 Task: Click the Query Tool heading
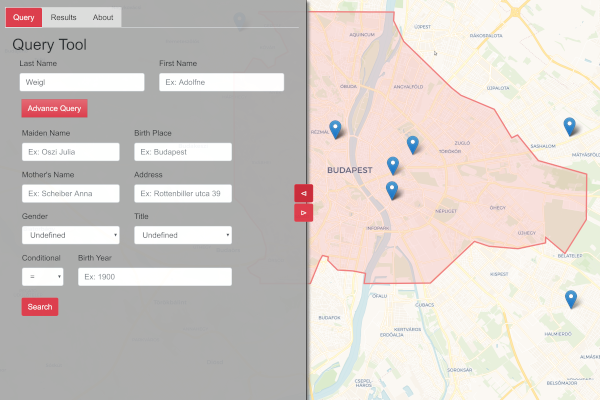[x=49, y=45]
